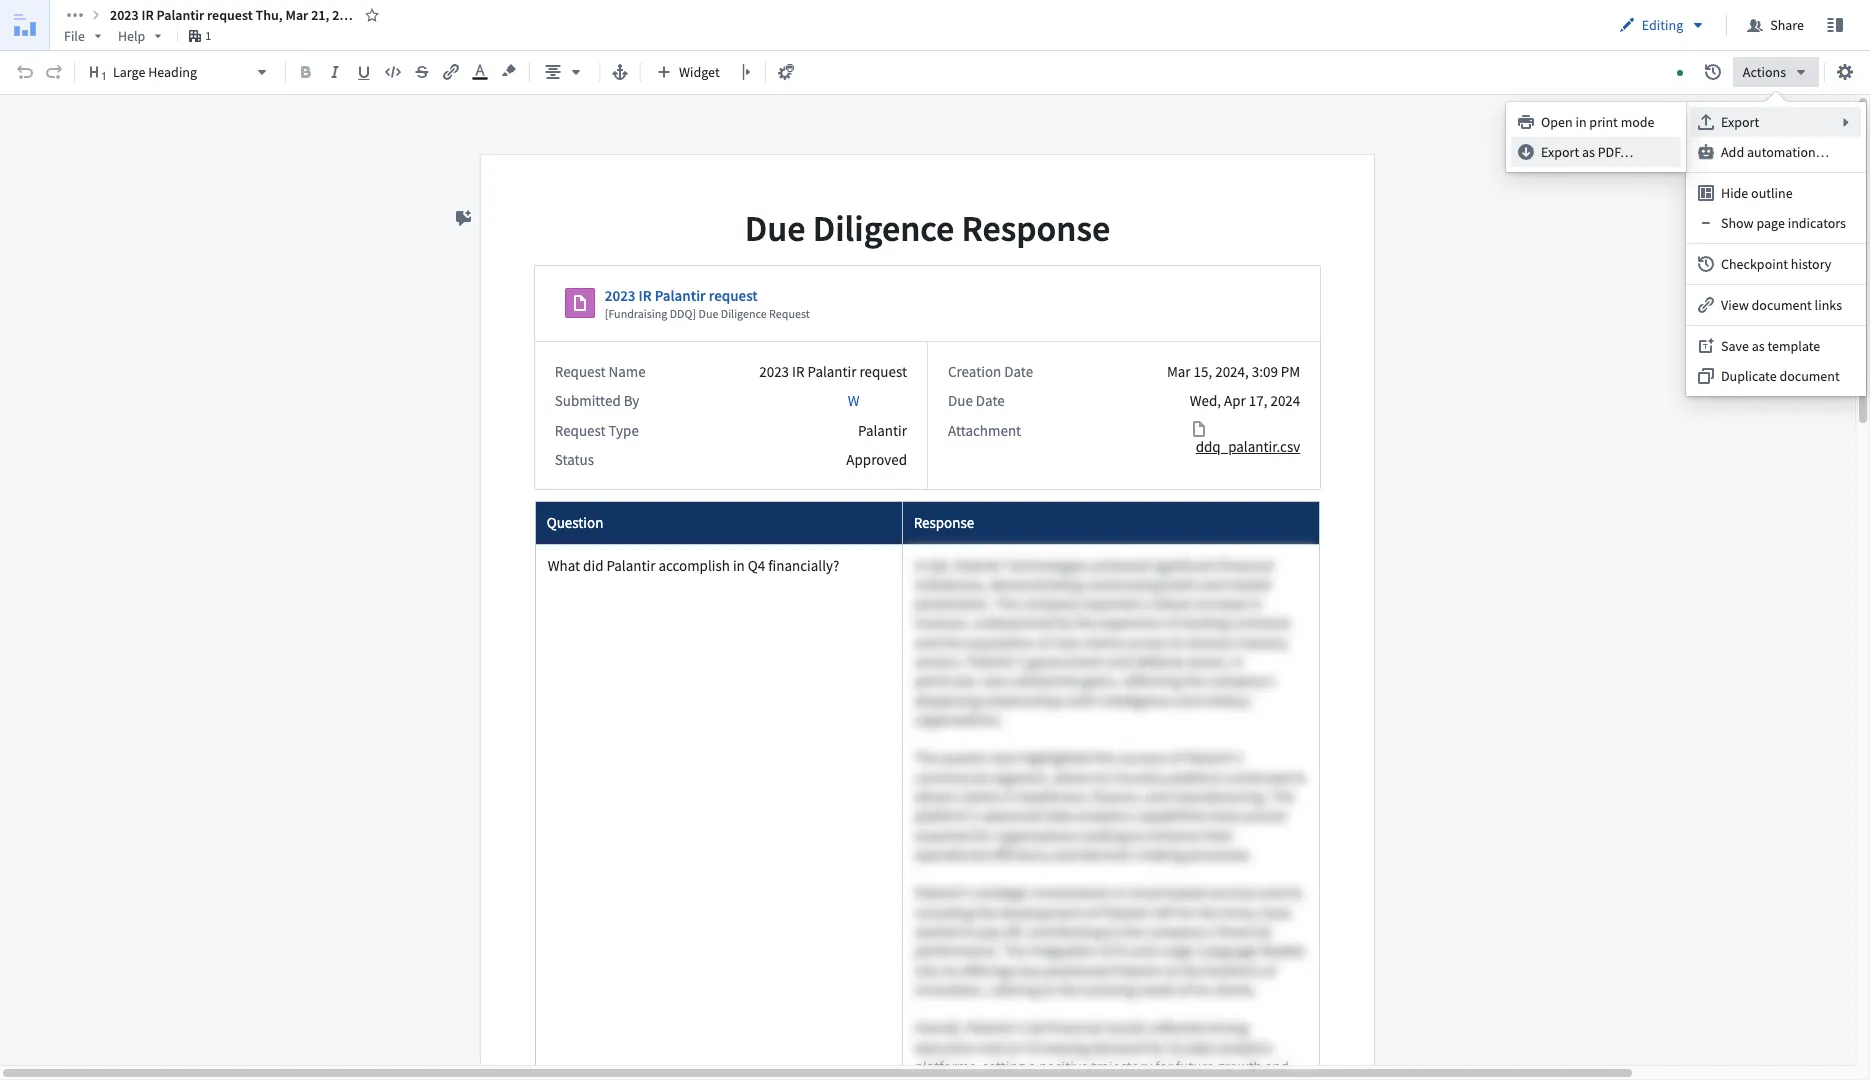The image size is (1870, 1080).
Task: Open the Actions dropdown menu
Action: click(x=1774, y=72)
